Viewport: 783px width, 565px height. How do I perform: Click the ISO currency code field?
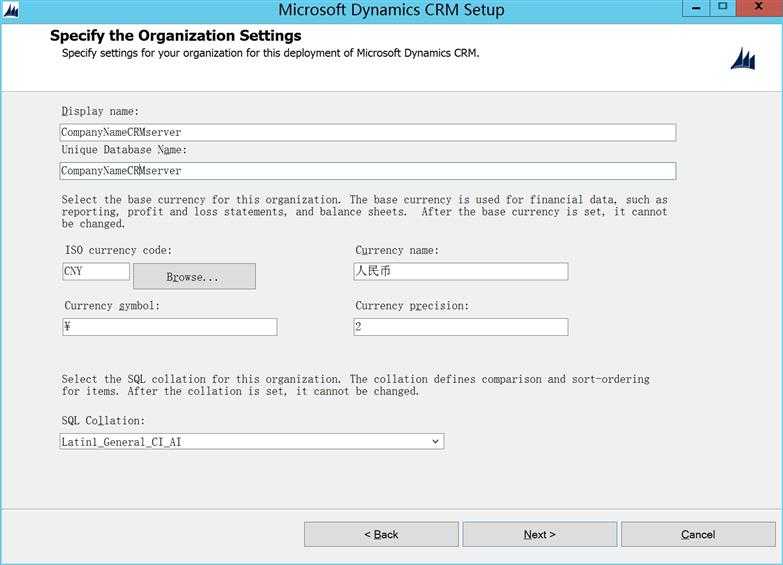(96, 271)
